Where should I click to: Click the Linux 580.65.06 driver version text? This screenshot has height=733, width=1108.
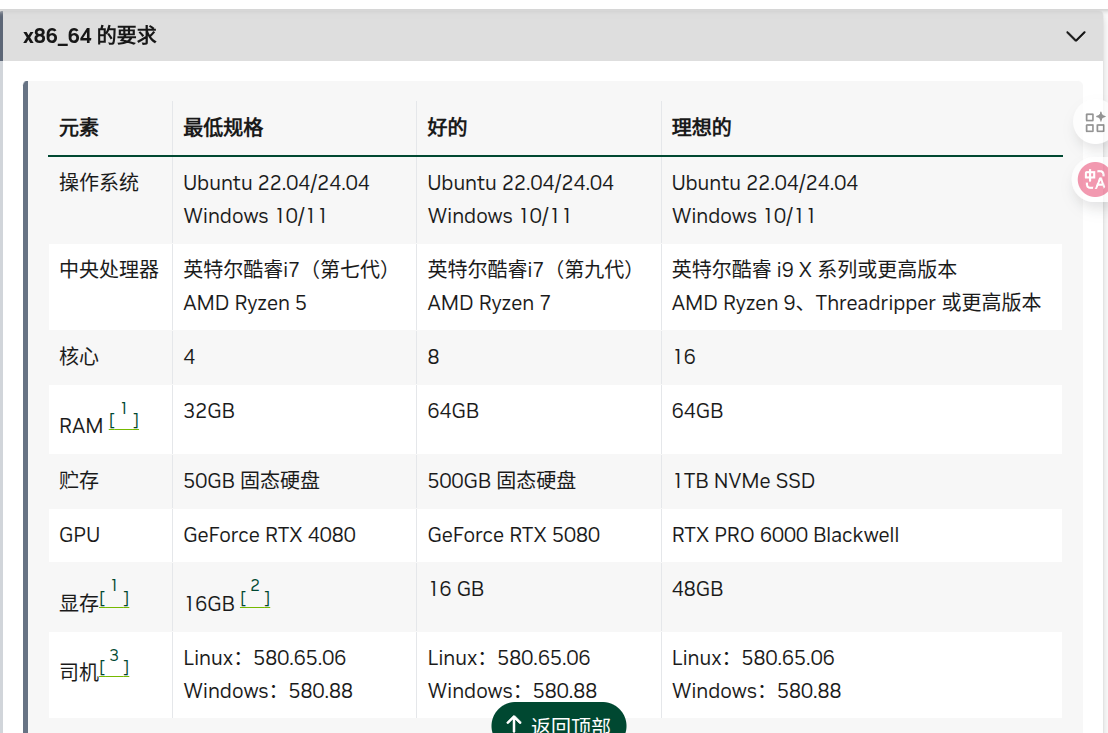click(x=264, y=657)
